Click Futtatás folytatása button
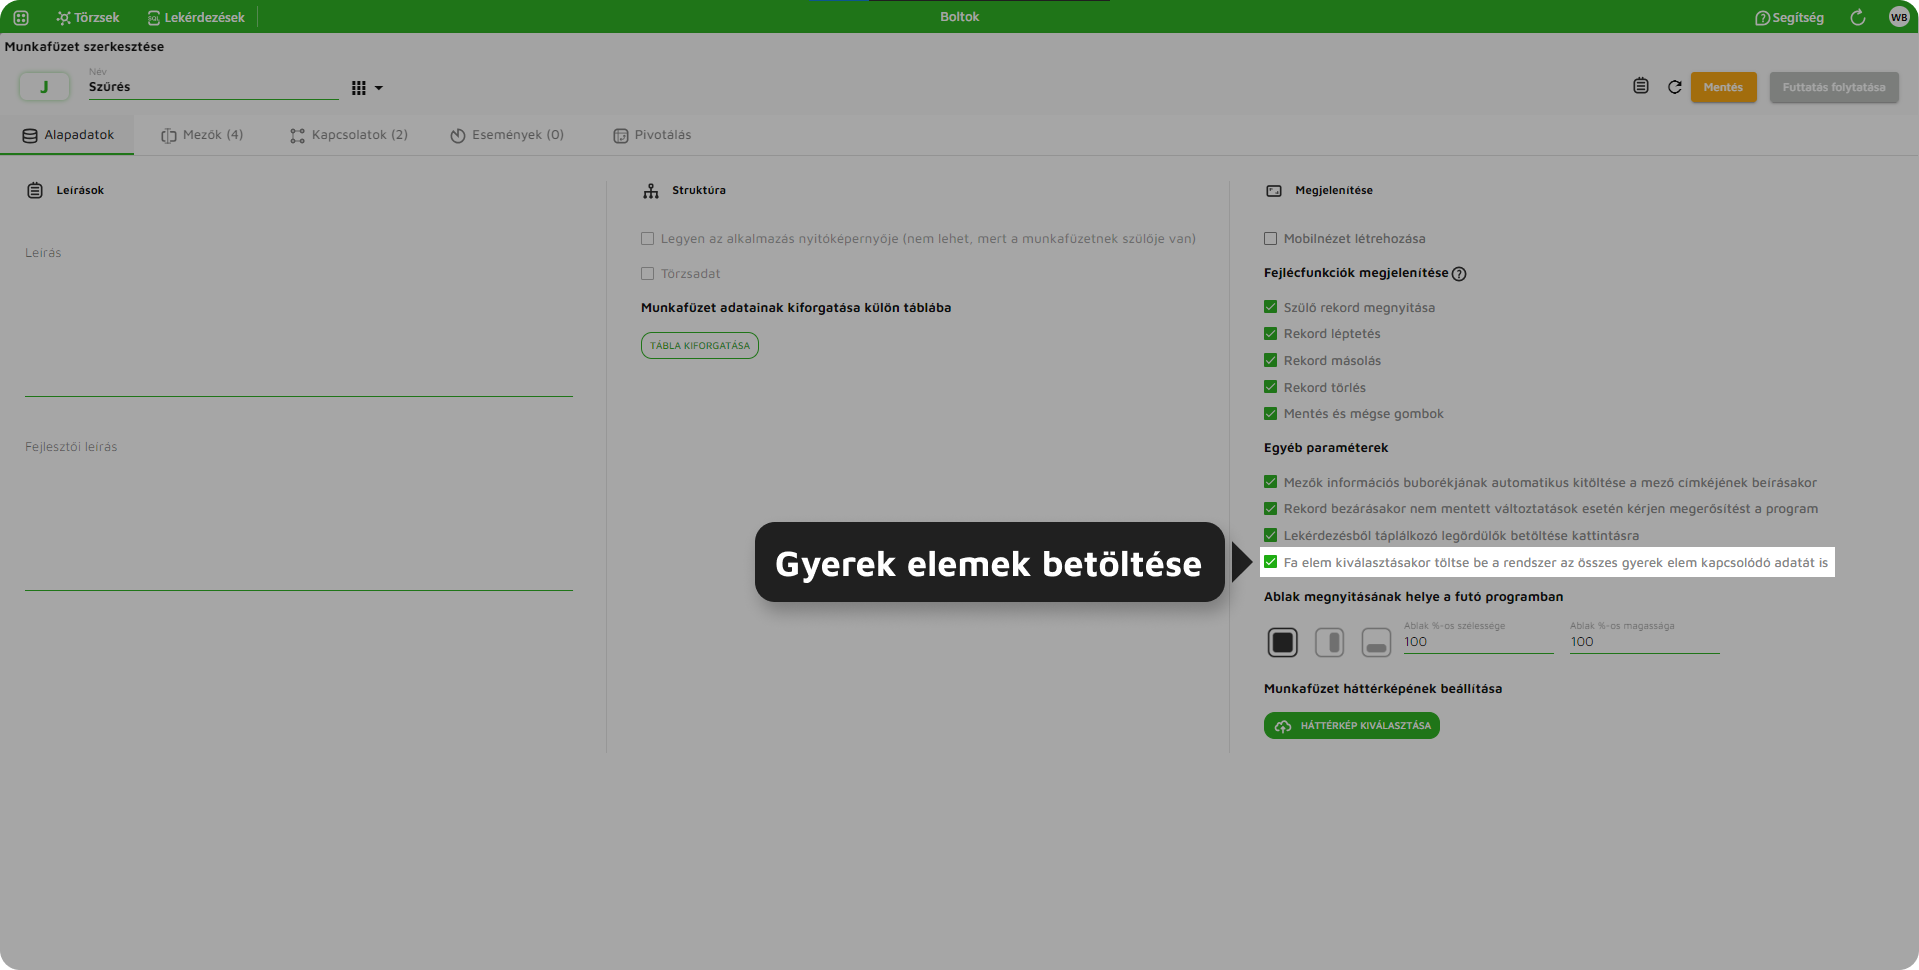1919x970 pixels. pos(1834,87)
